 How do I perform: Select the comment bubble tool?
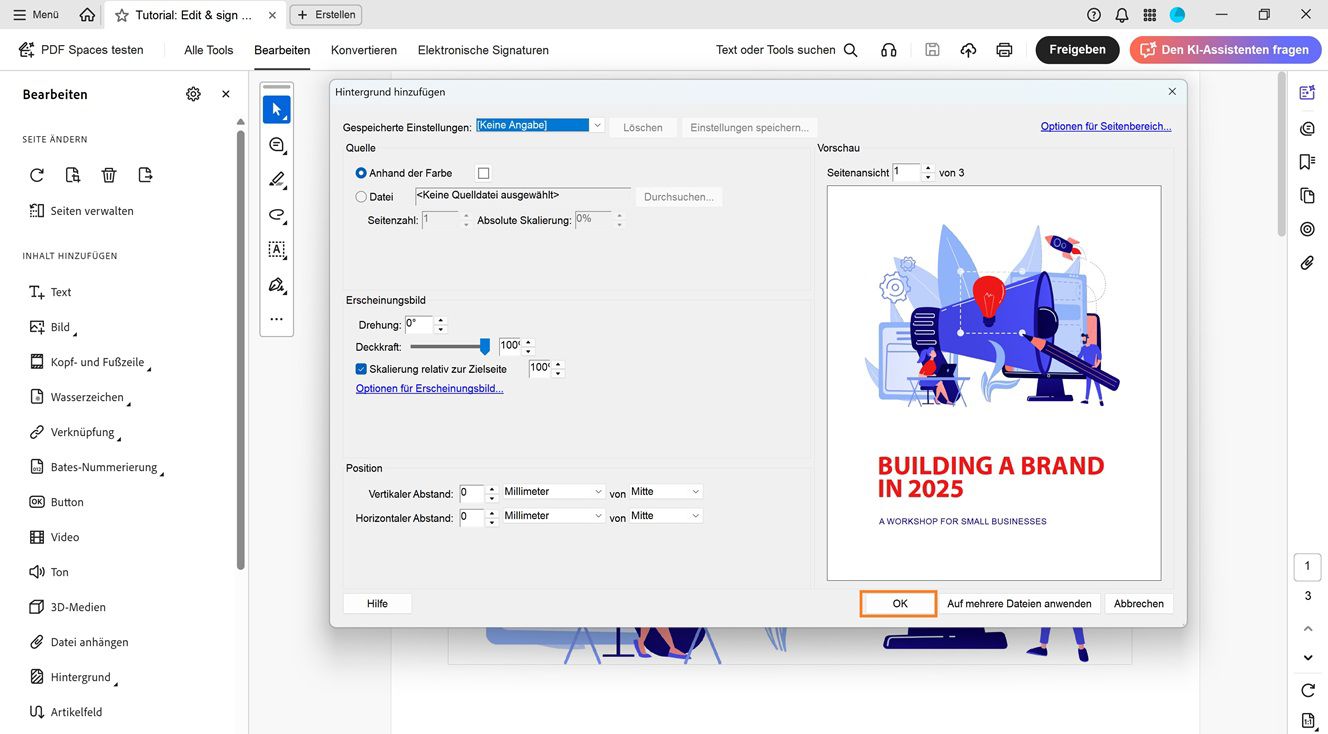tap(277, 145)
